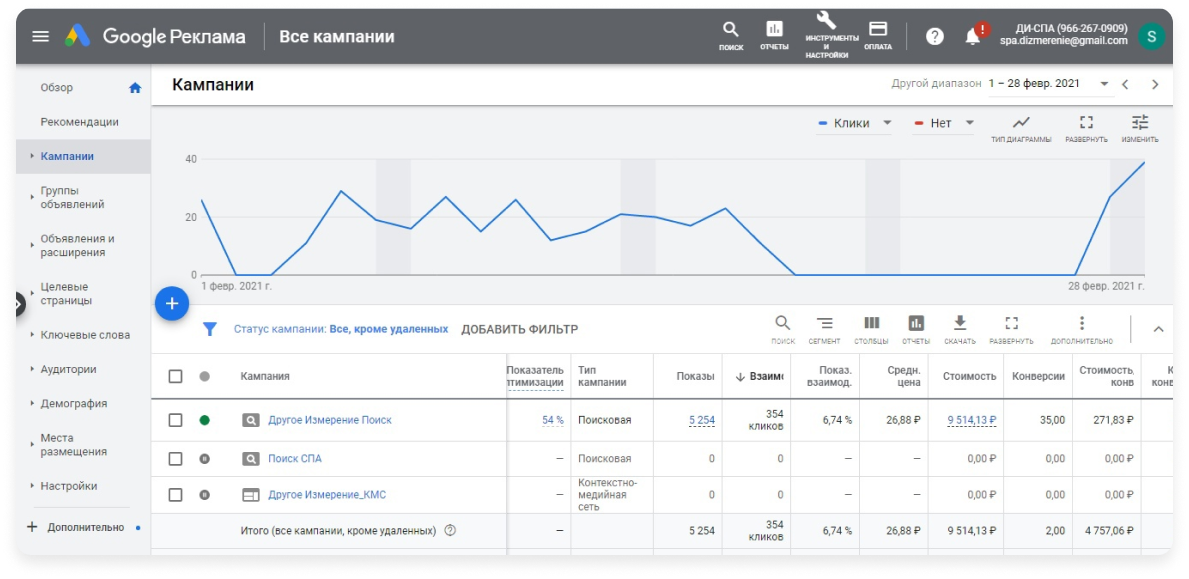Open the account avatar S

point(1152,36)
